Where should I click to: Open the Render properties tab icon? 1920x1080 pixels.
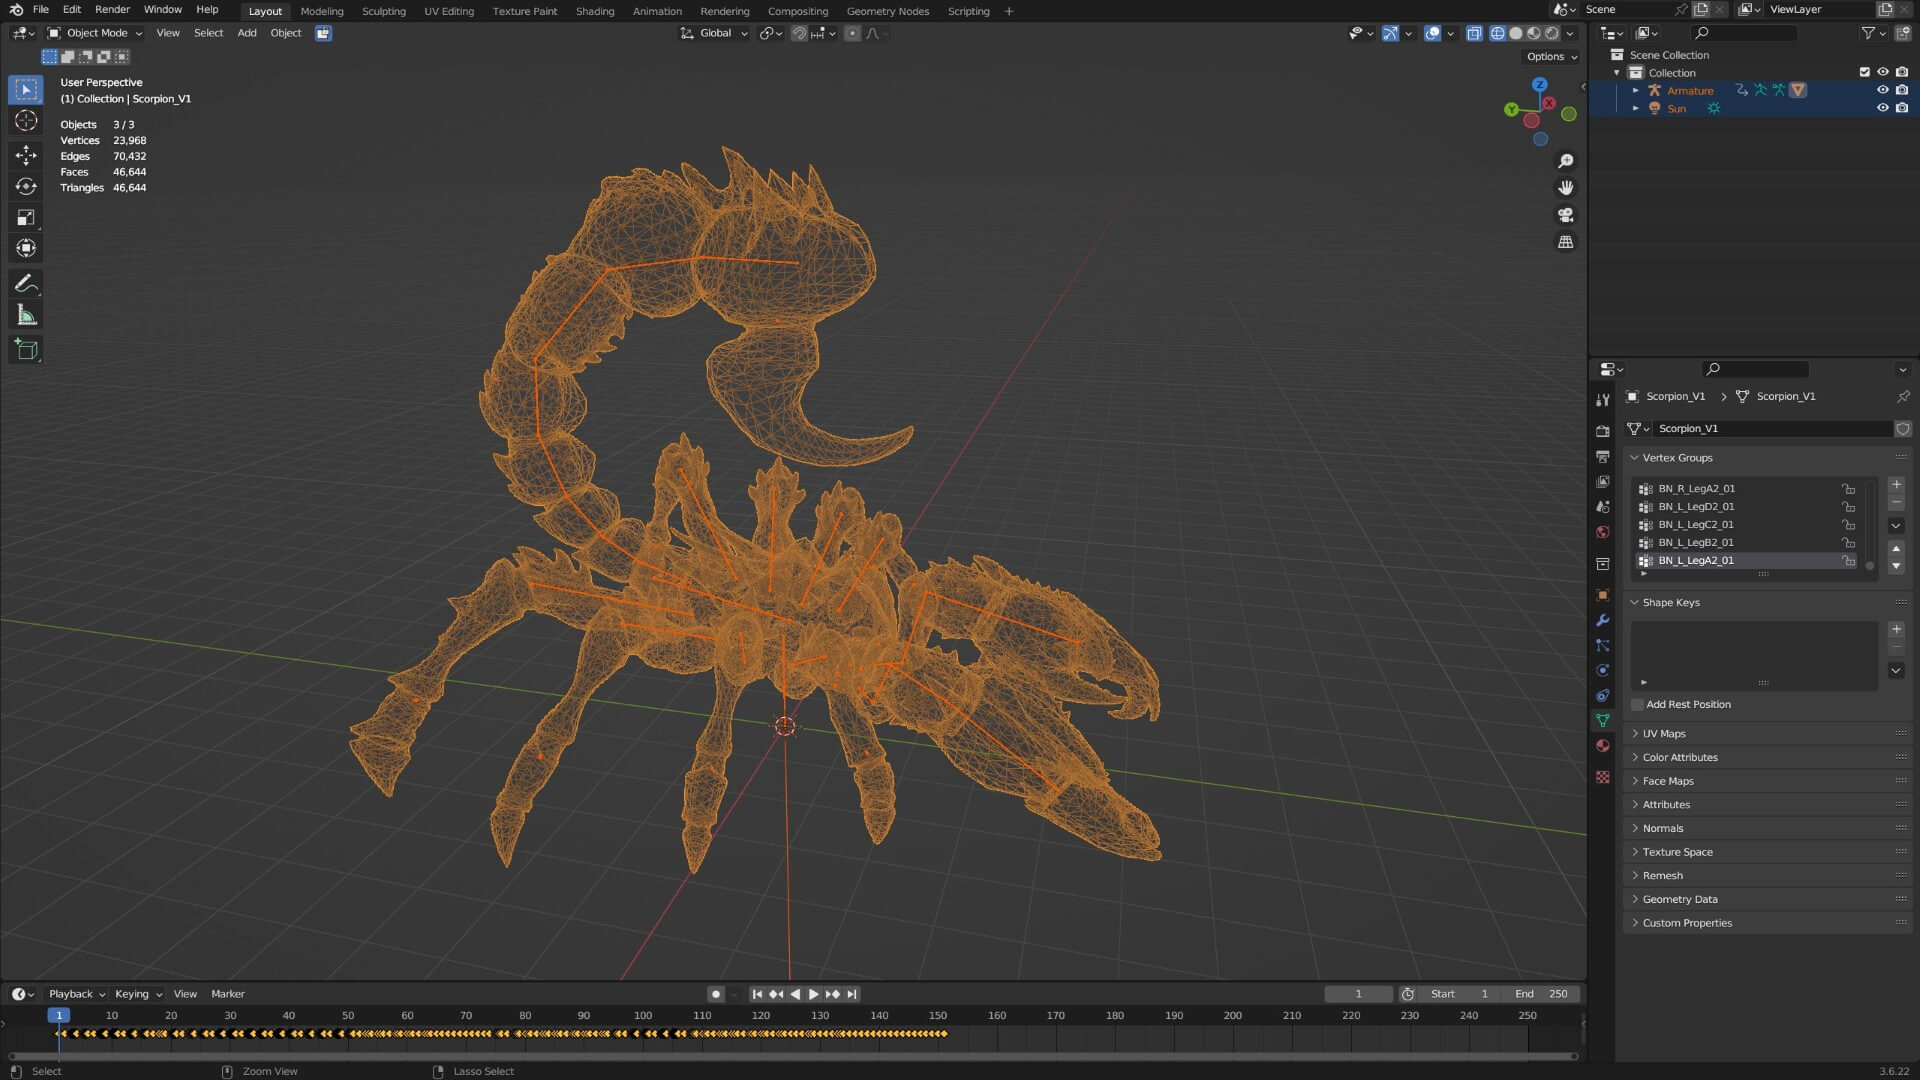pos(1603,431)
